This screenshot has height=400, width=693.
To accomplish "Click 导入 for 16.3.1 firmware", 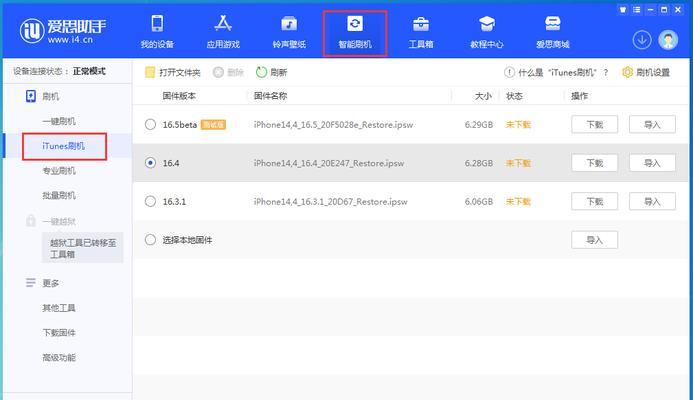I will 652,202.
